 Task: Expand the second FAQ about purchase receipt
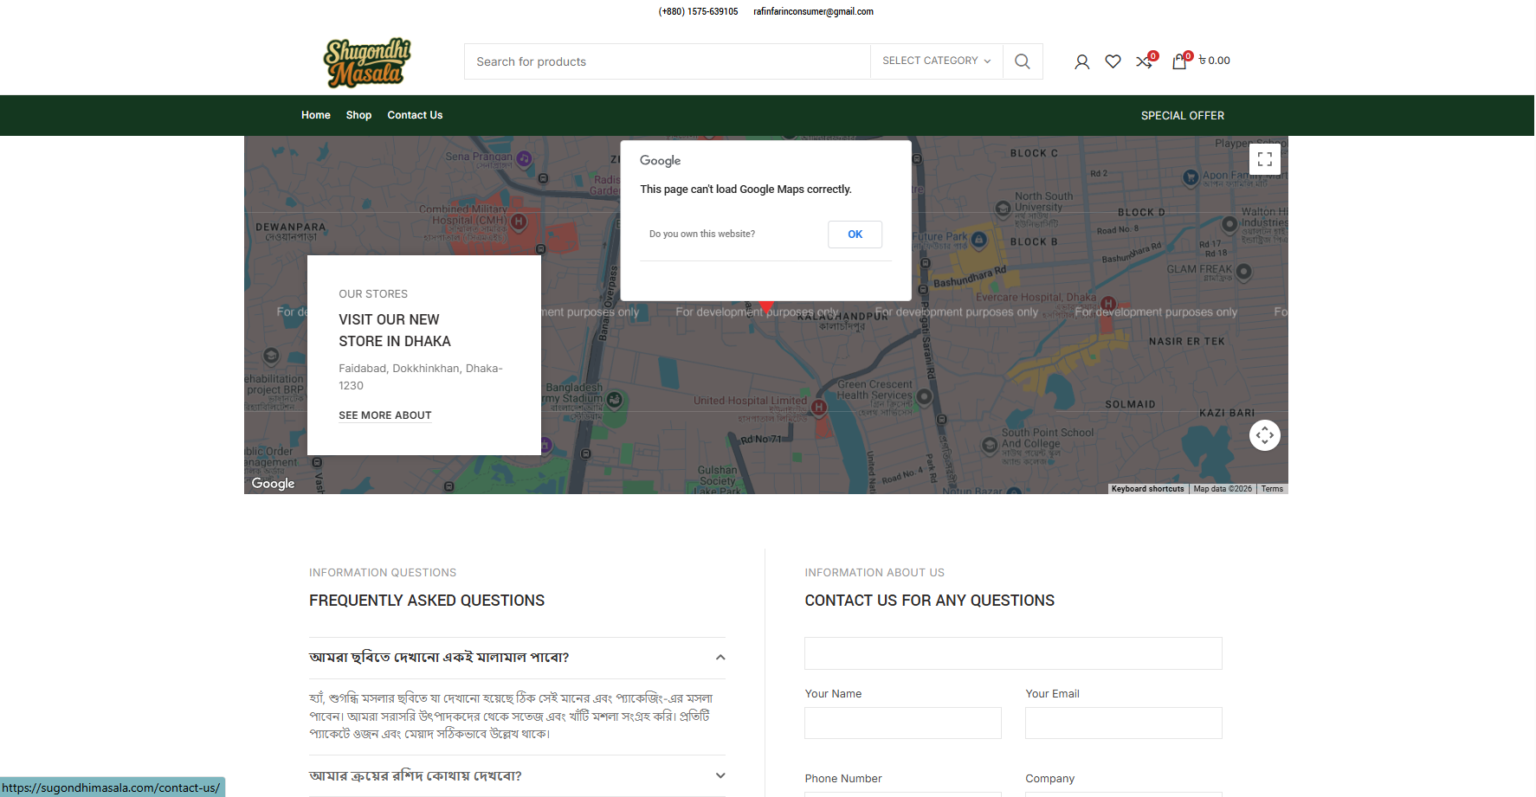pos(720,776)
